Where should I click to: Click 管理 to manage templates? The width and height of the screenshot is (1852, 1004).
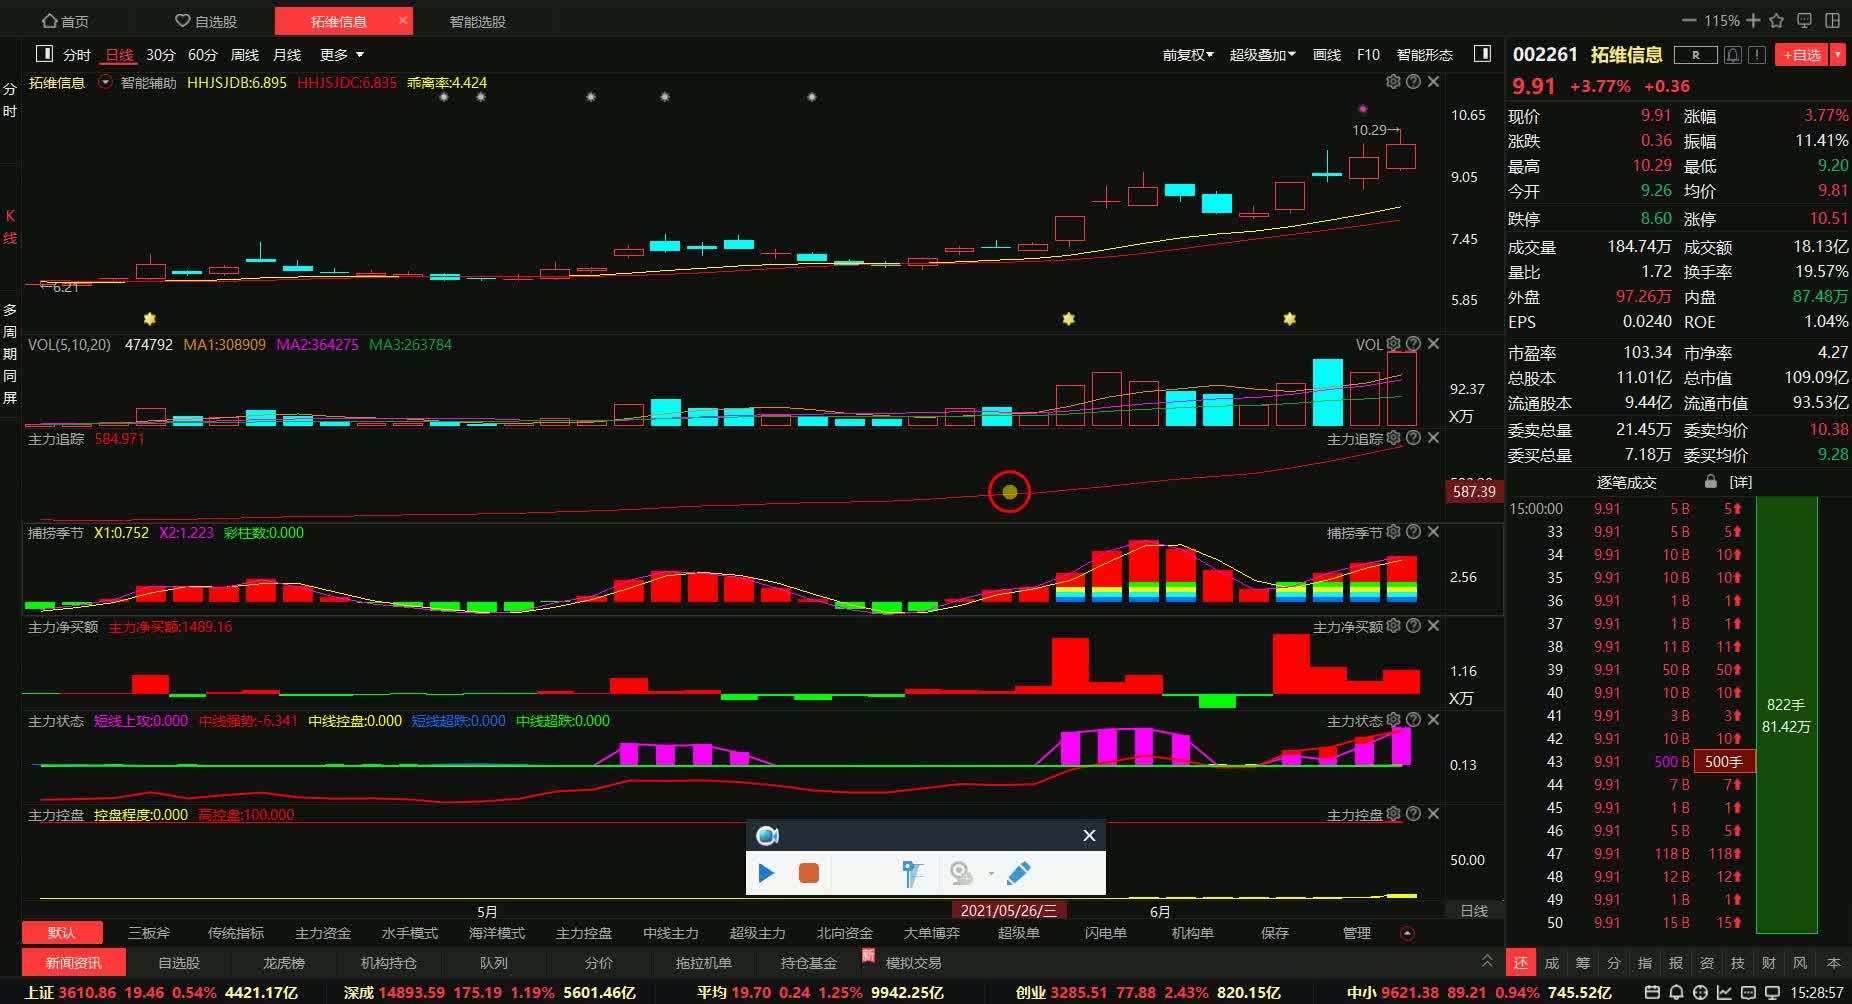pos(1357,933)
